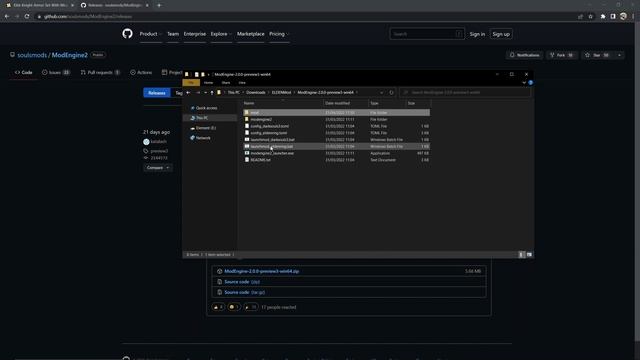
Task: Click the rocket reaction button
Action: [251, 307]
